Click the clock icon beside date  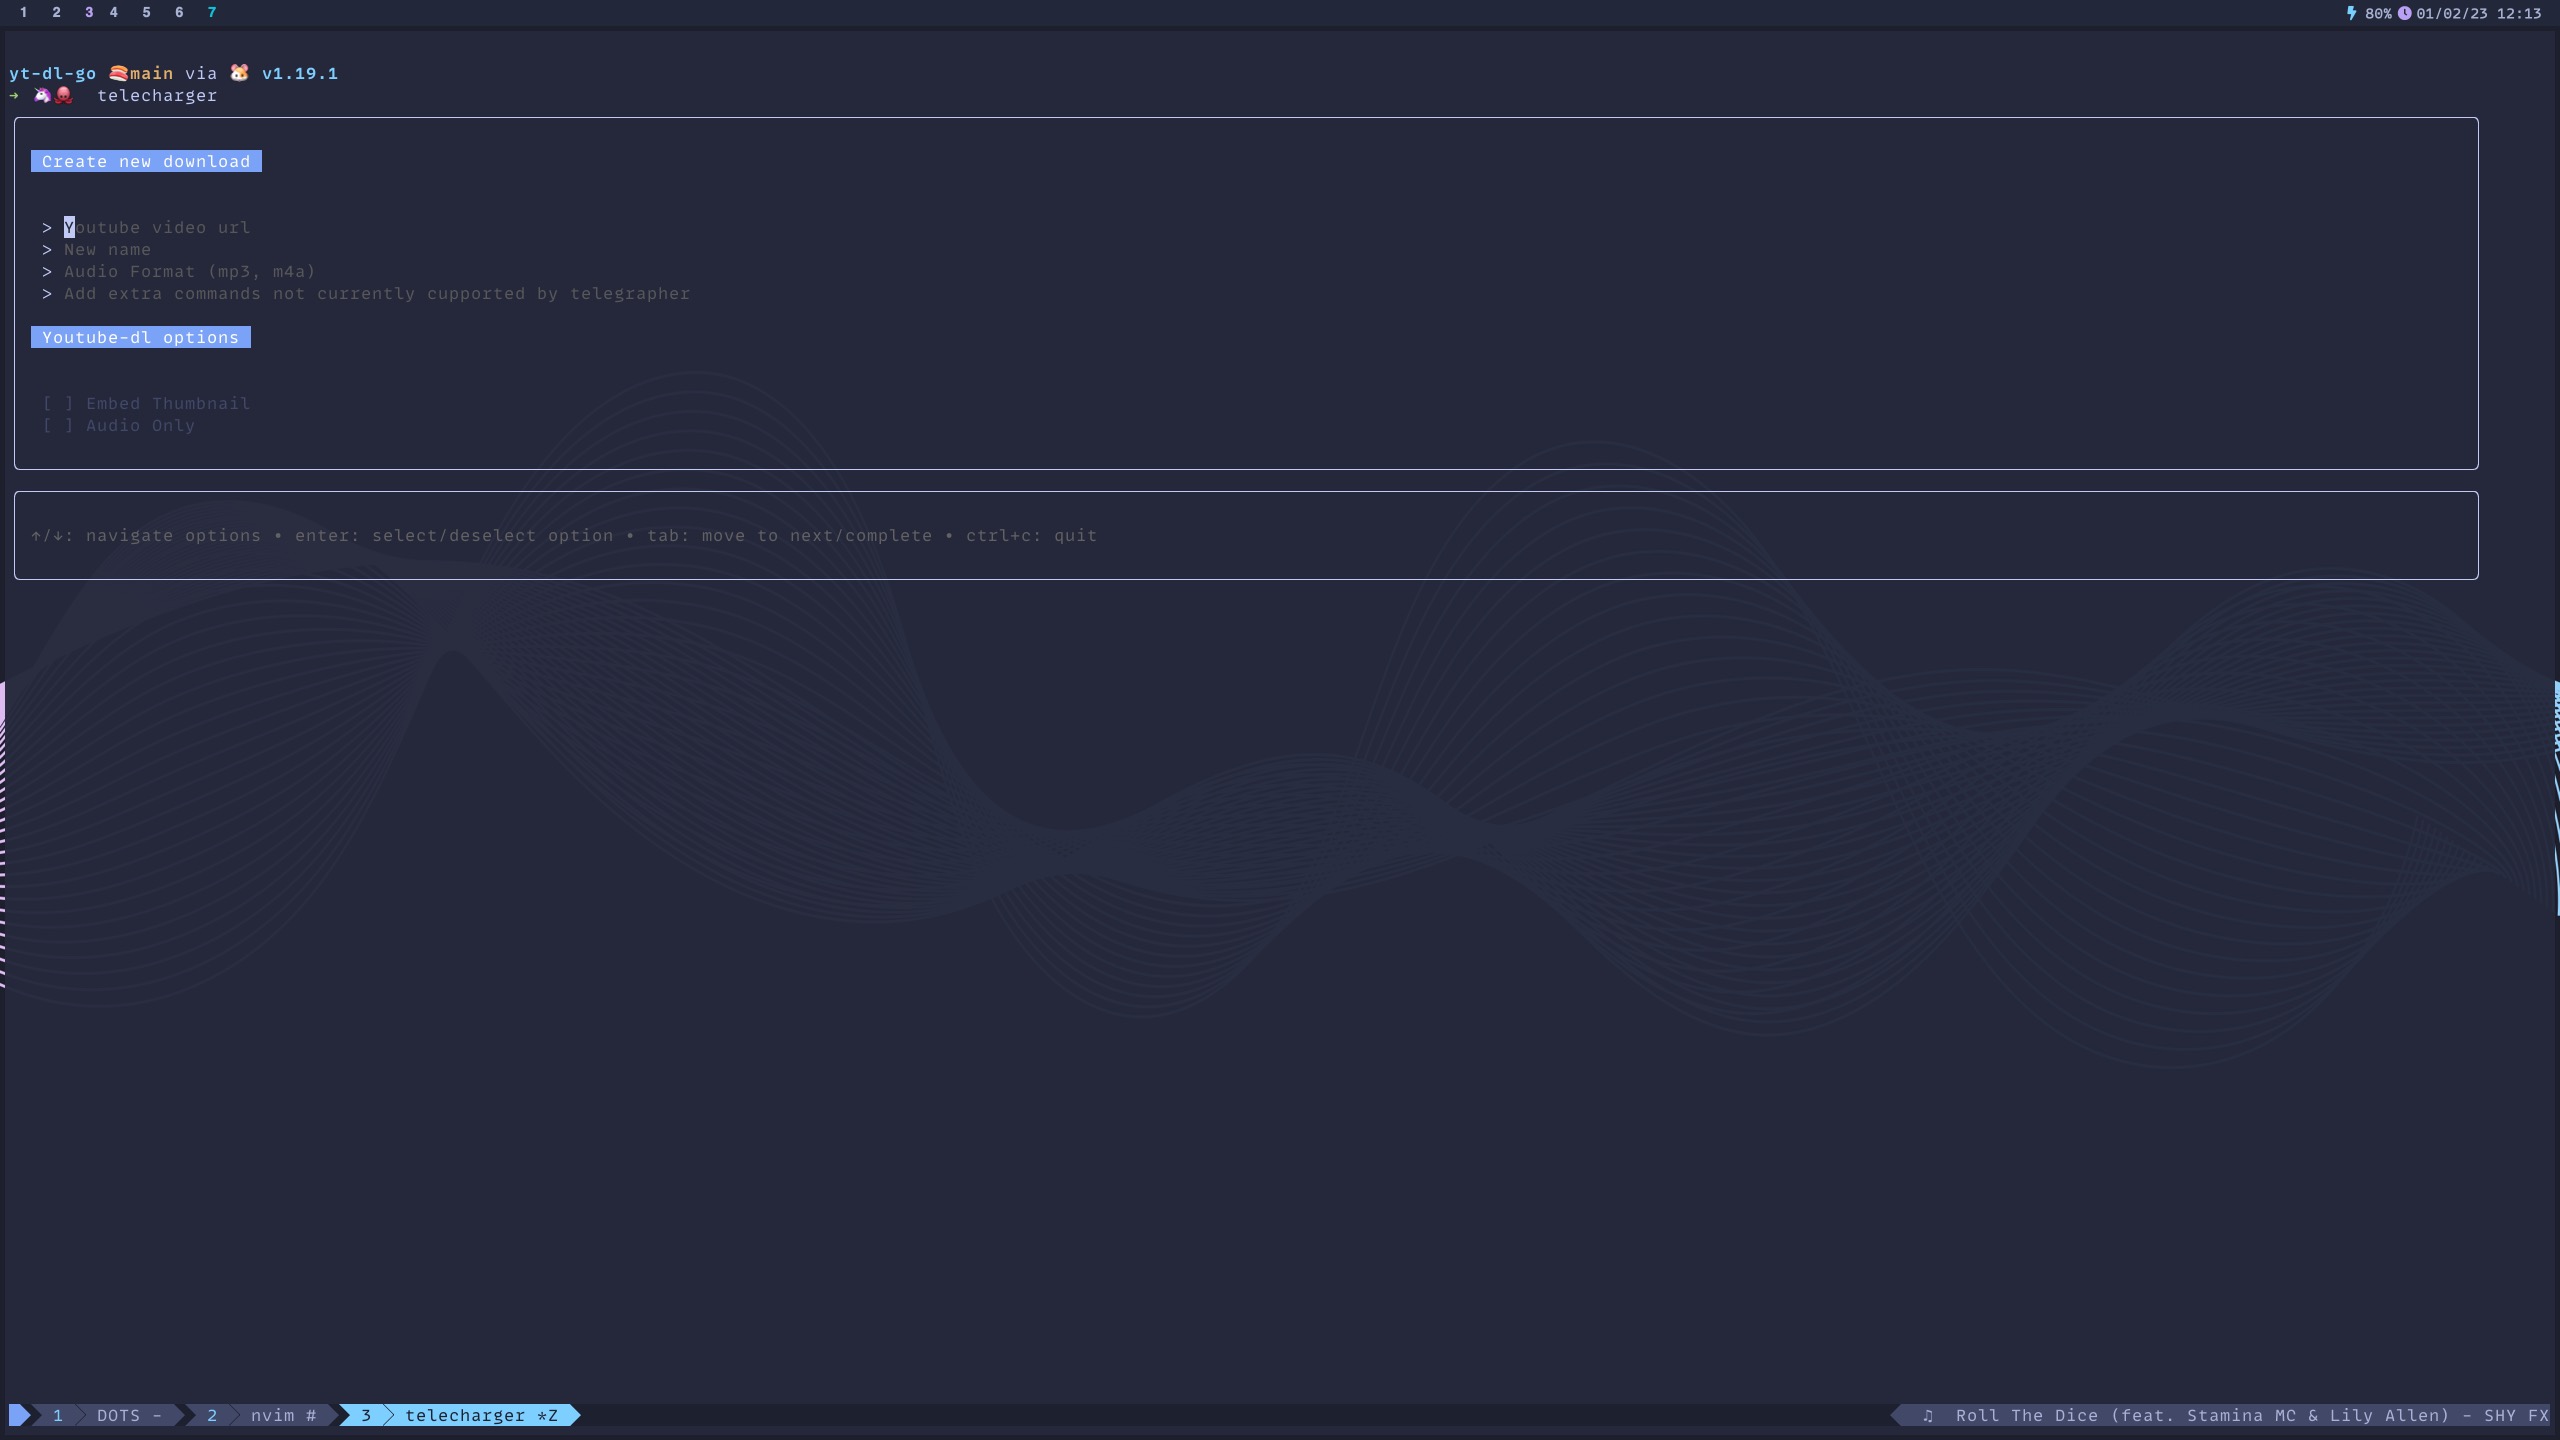point(2404,13)
